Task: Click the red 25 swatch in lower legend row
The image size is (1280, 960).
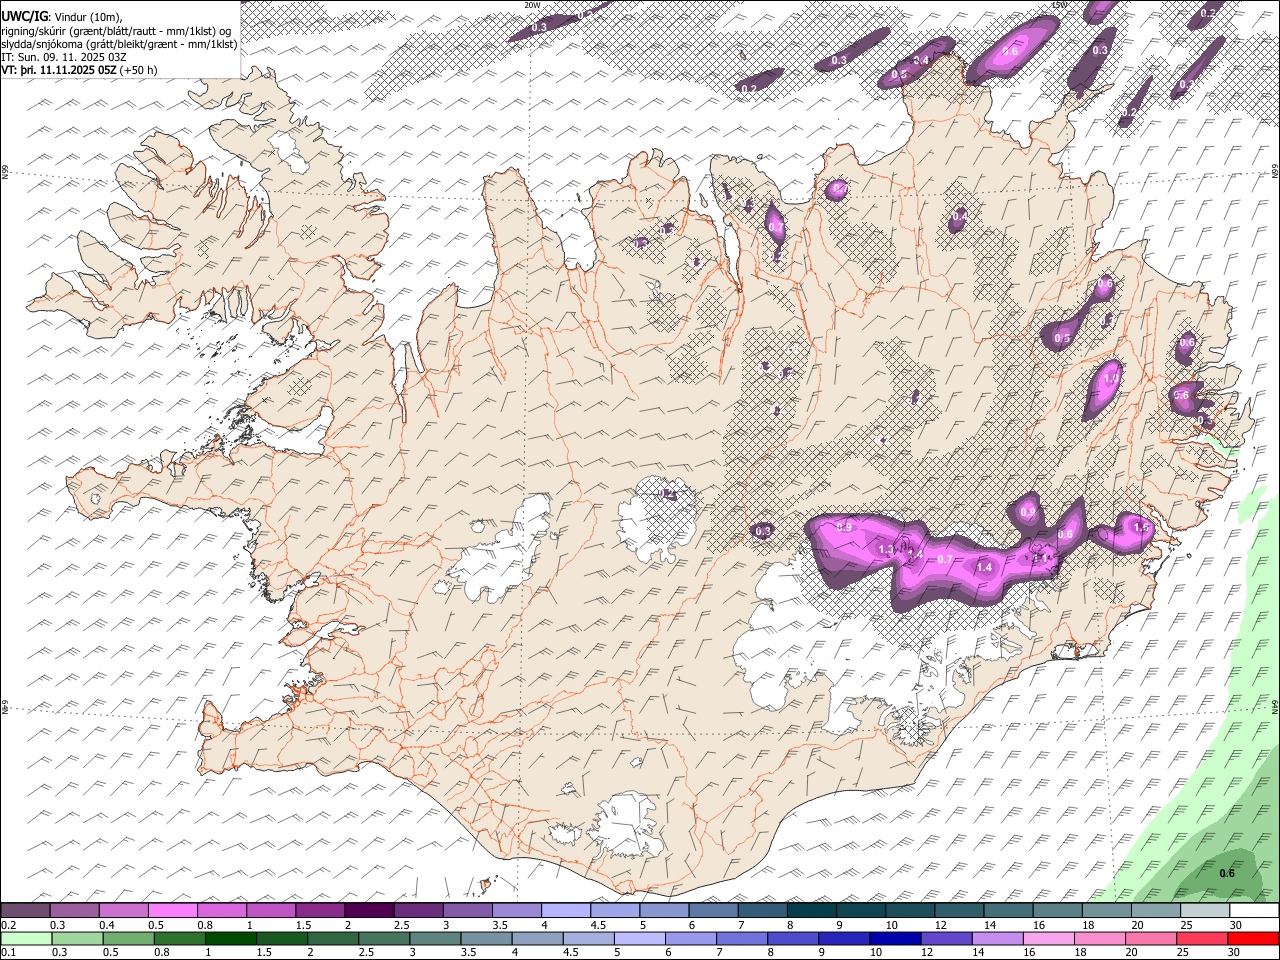Action: 1203,938
